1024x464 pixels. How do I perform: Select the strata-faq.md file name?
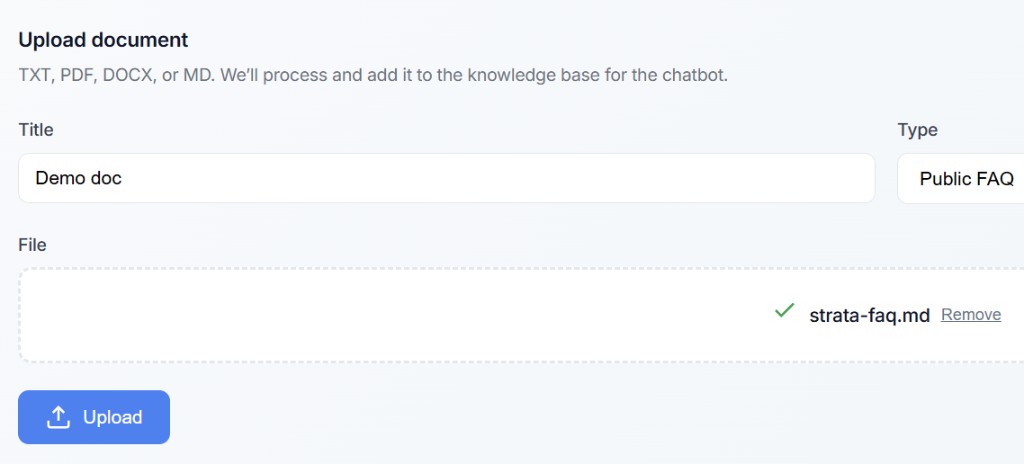869,315
